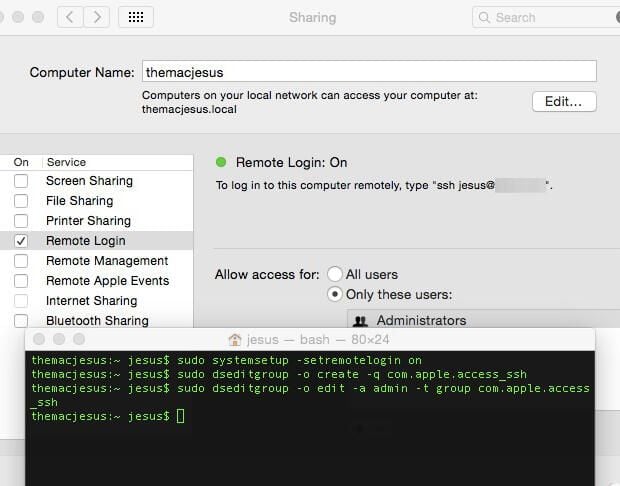Select File Sharing service row
The width and height of the screenshot is (620, 486).
click(96, 200)
